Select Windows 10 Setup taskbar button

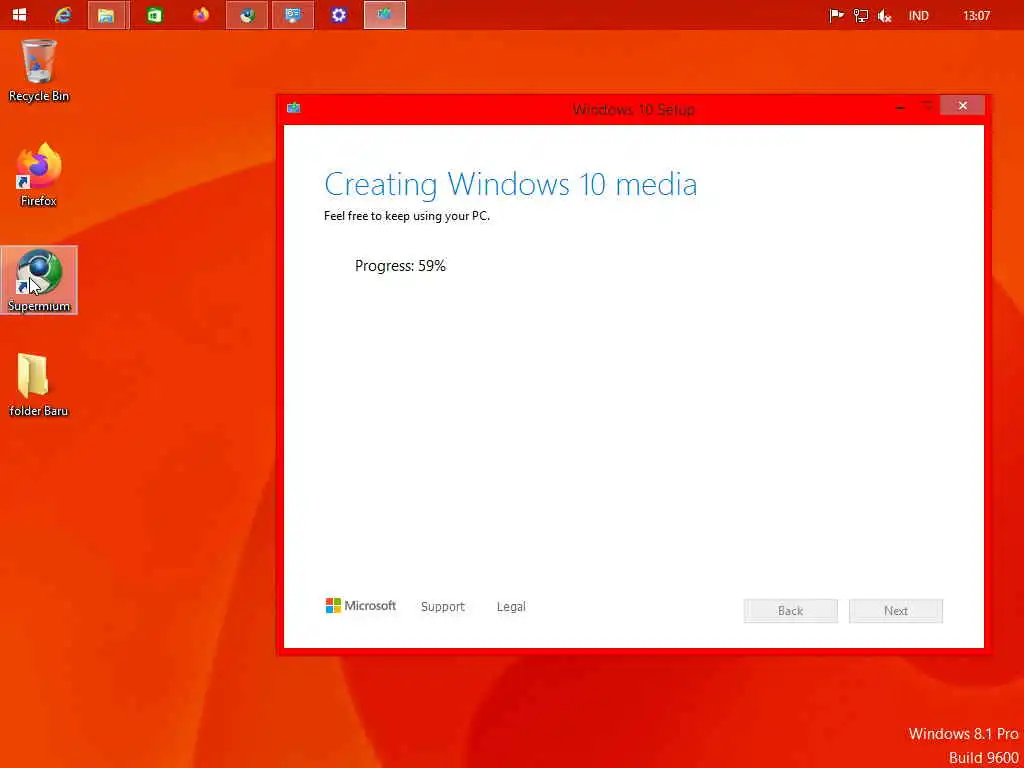pos(385,15)
